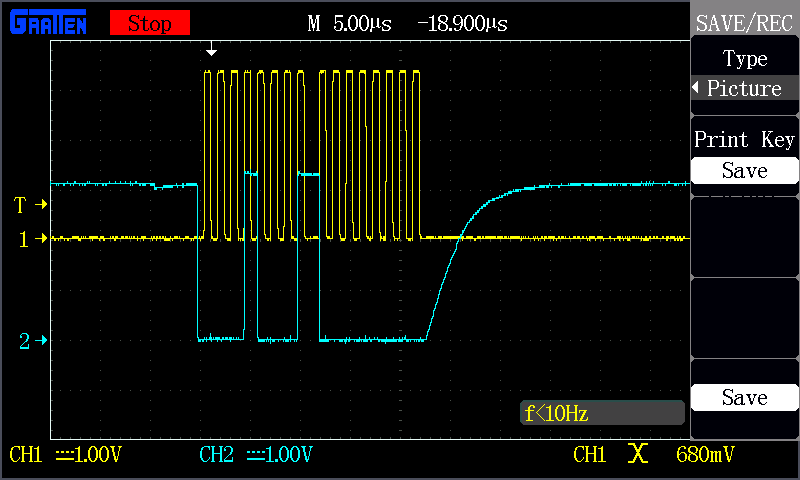The image size is (800, 480).
Task: Click the CH1 trigger source label
Action: pos(589,454)
